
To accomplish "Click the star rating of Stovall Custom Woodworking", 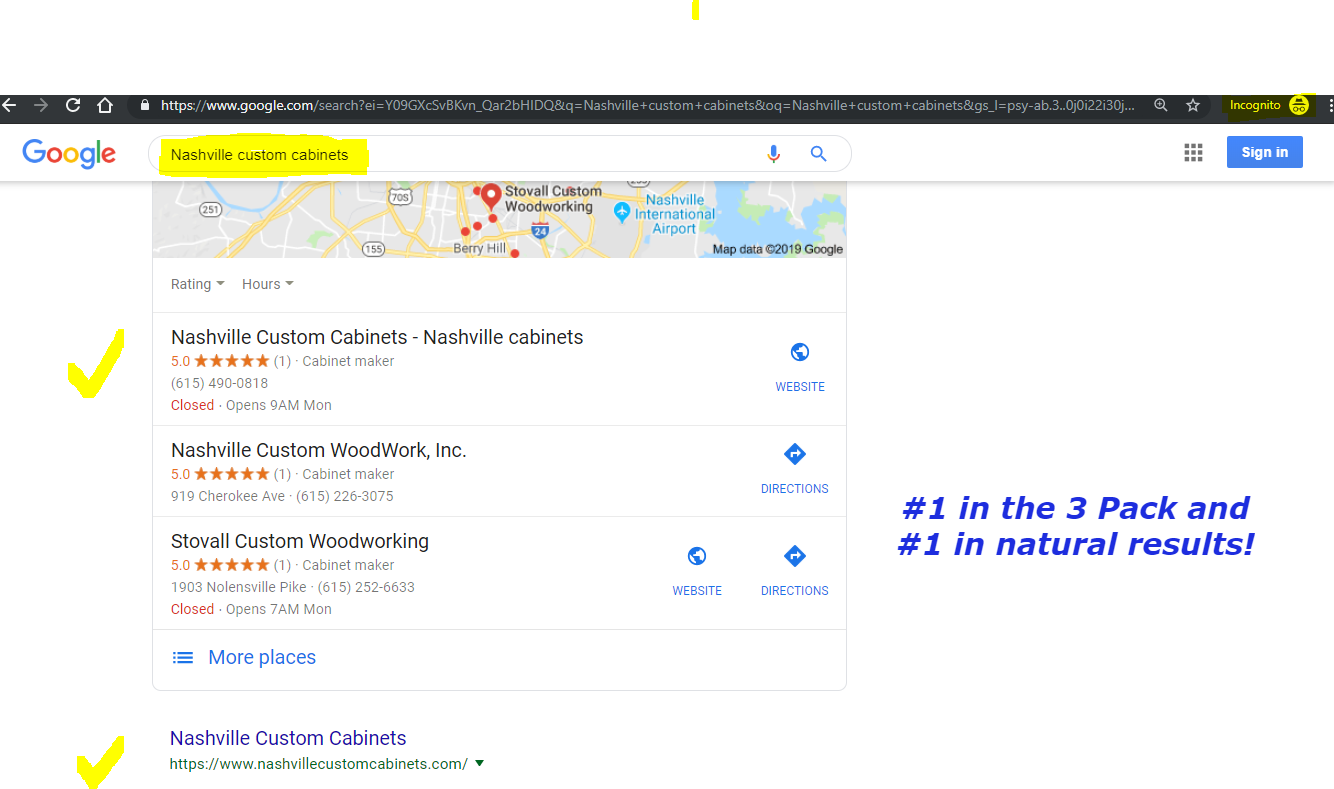I will click(231, 565).
